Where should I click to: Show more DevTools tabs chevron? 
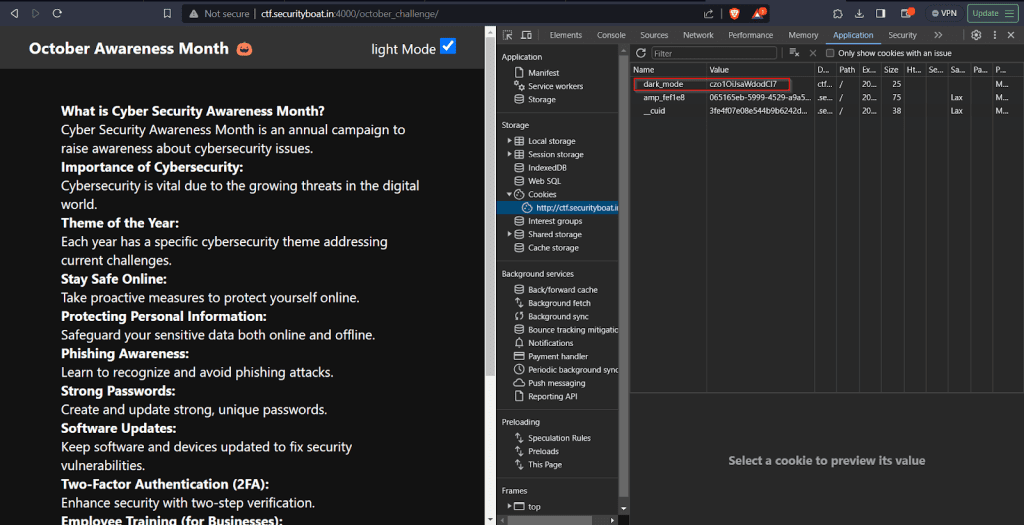[938, 35]
